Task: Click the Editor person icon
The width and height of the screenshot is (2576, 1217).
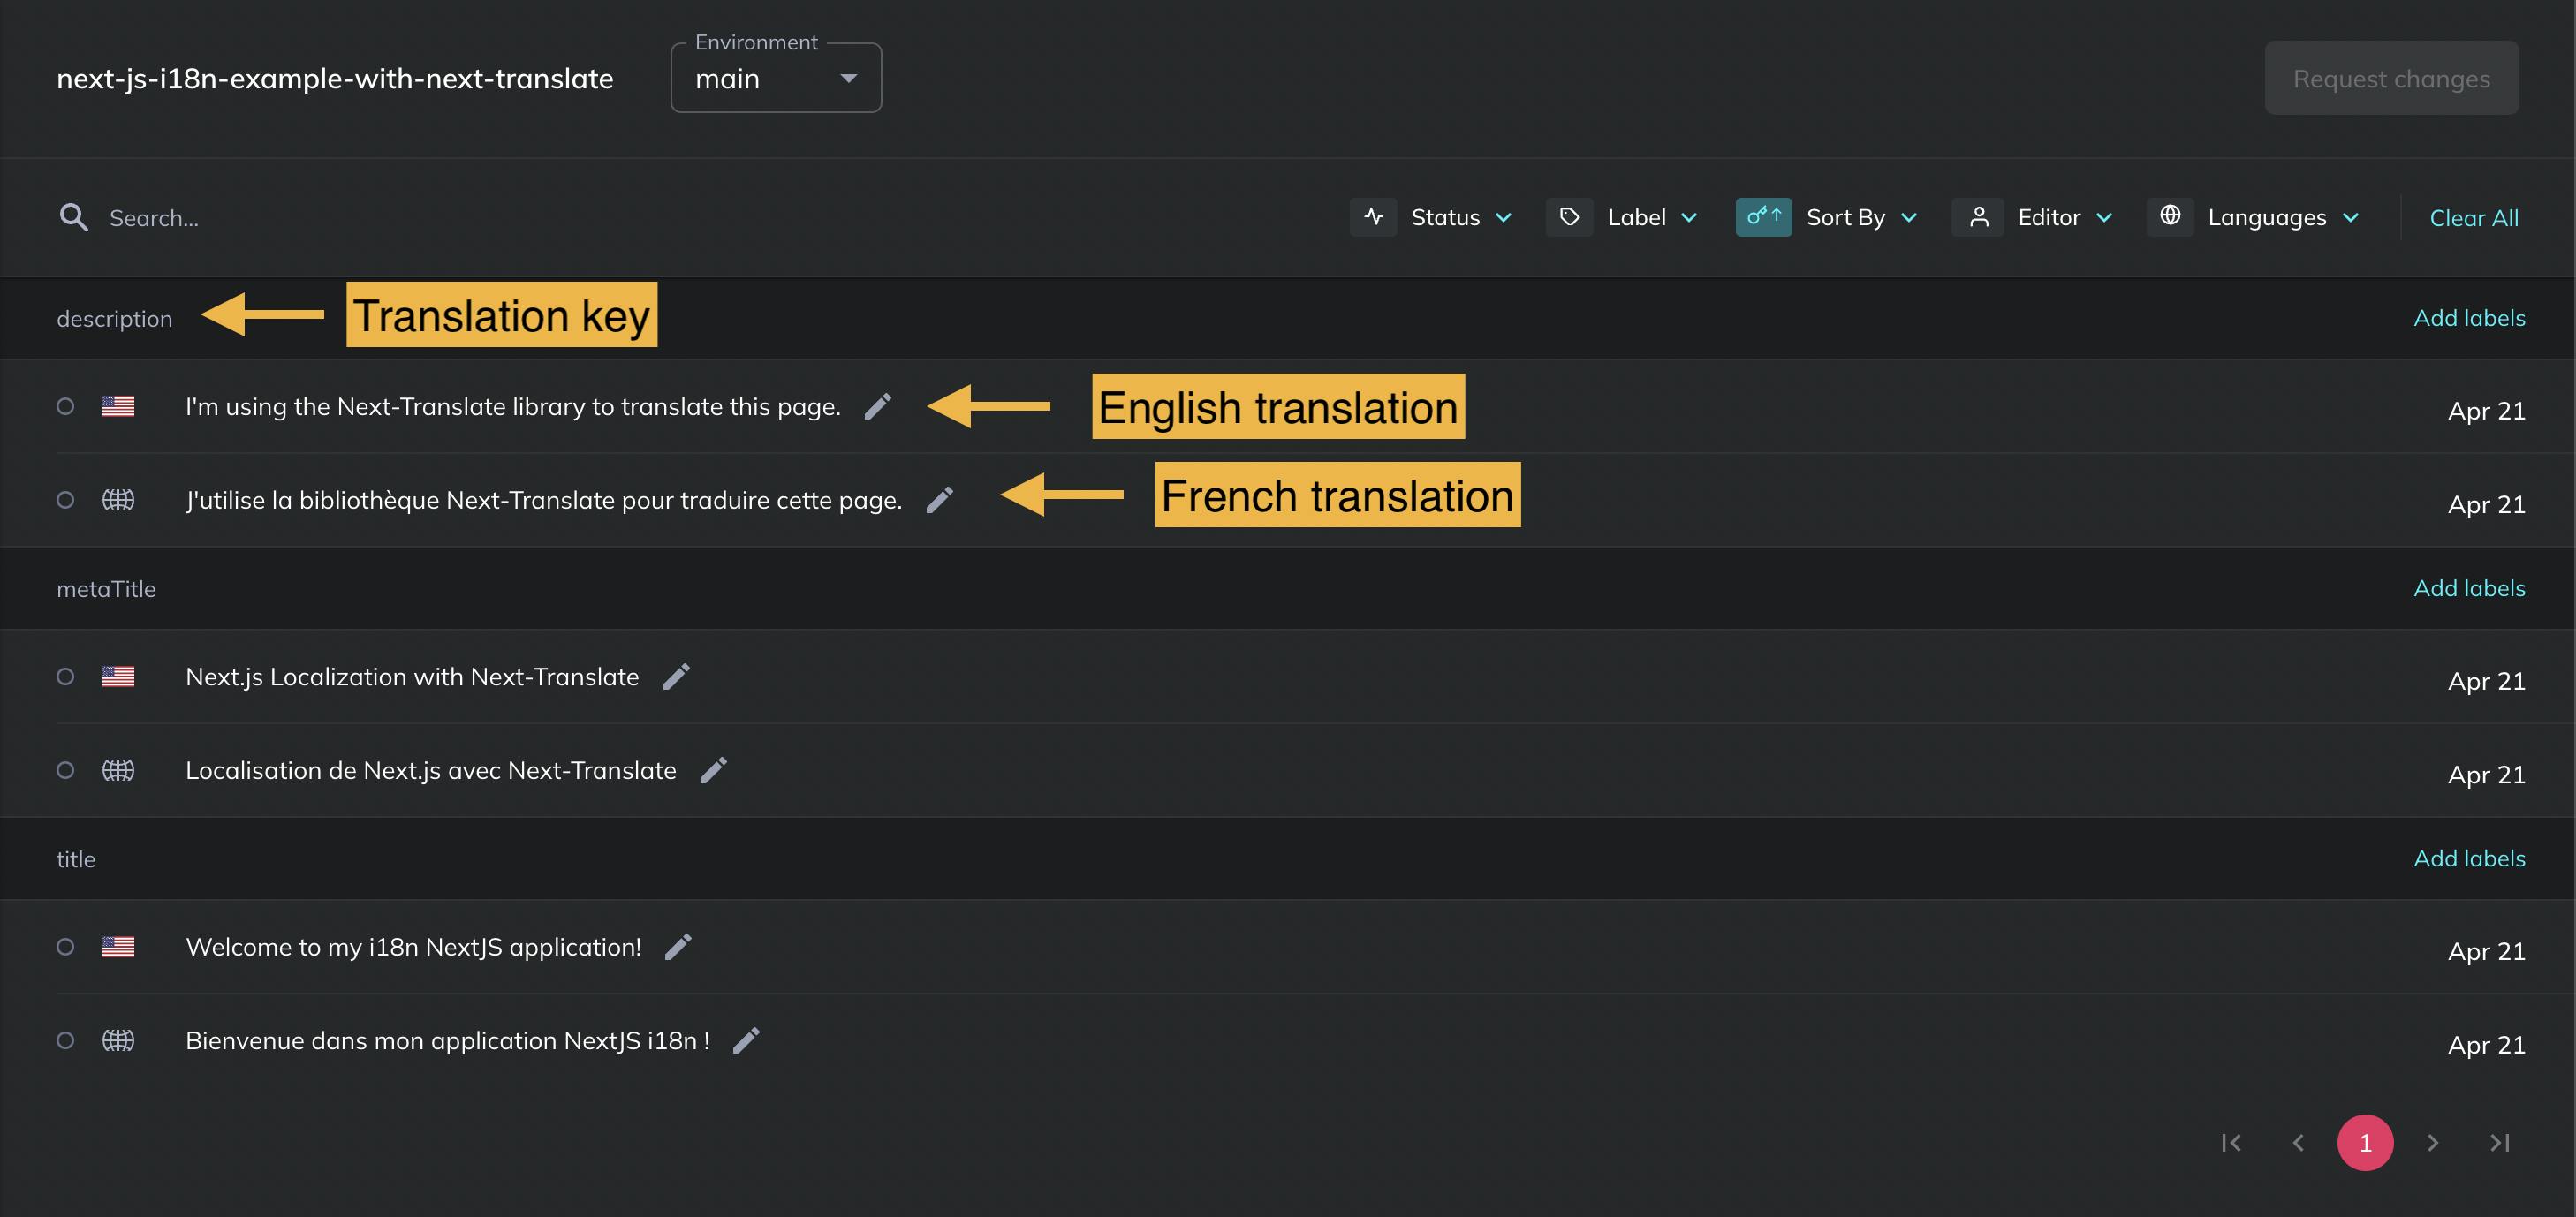Action: tap(1977, 217)
